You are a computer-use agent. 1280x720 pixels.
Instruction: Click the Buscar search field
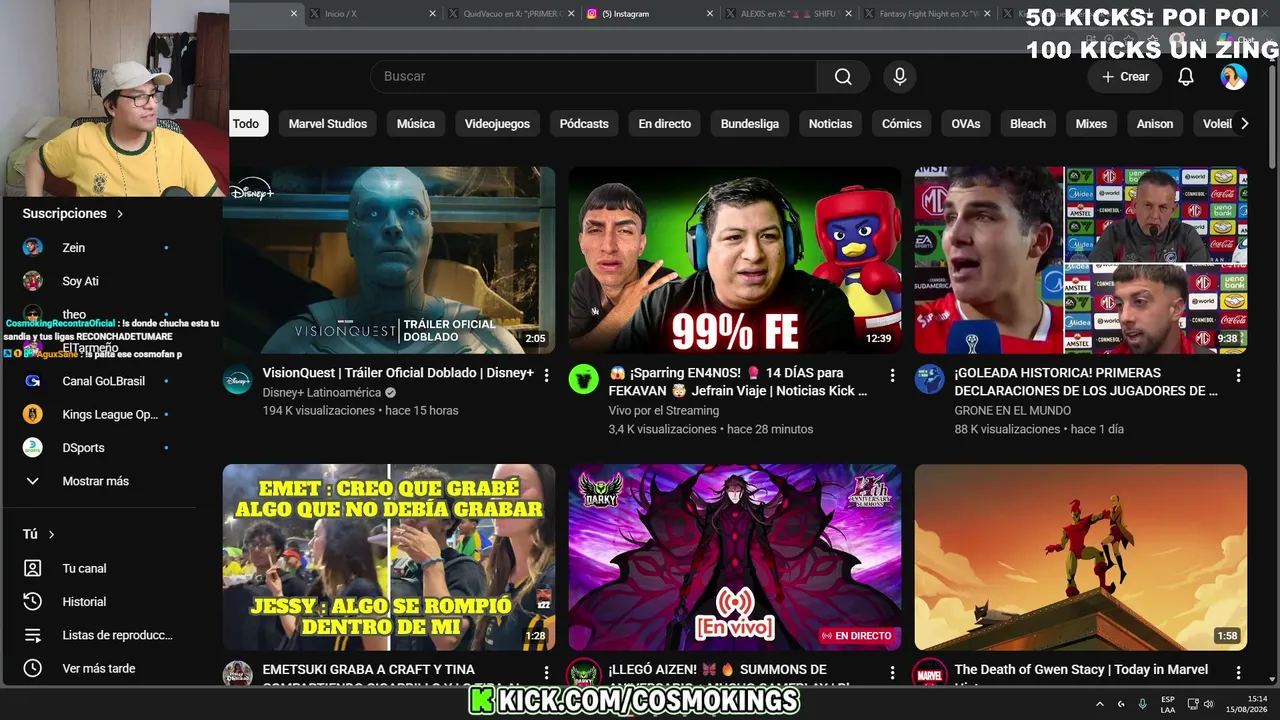593,77
